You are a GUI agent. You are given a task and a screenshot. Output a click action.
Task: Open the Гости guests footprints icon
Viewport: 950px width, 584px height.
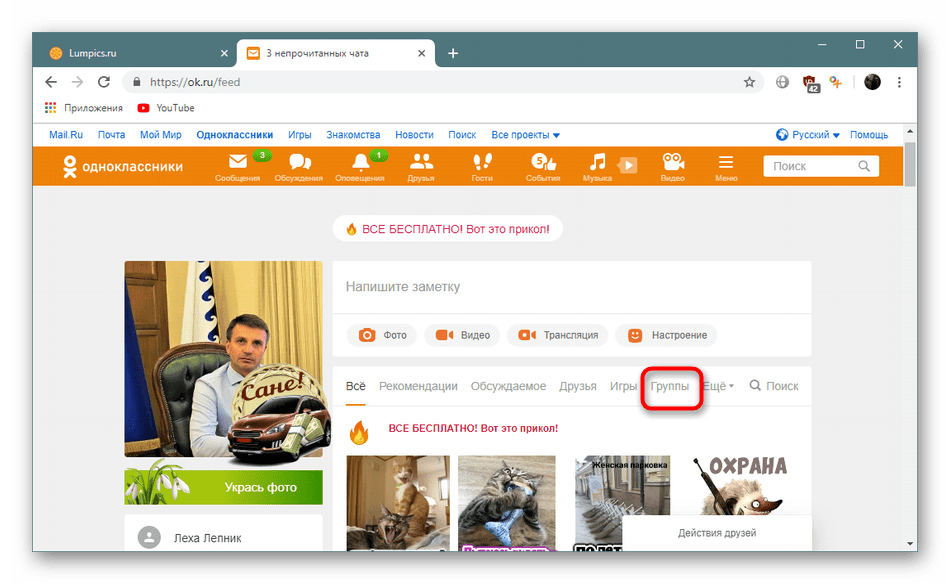[x=482, y=167]
